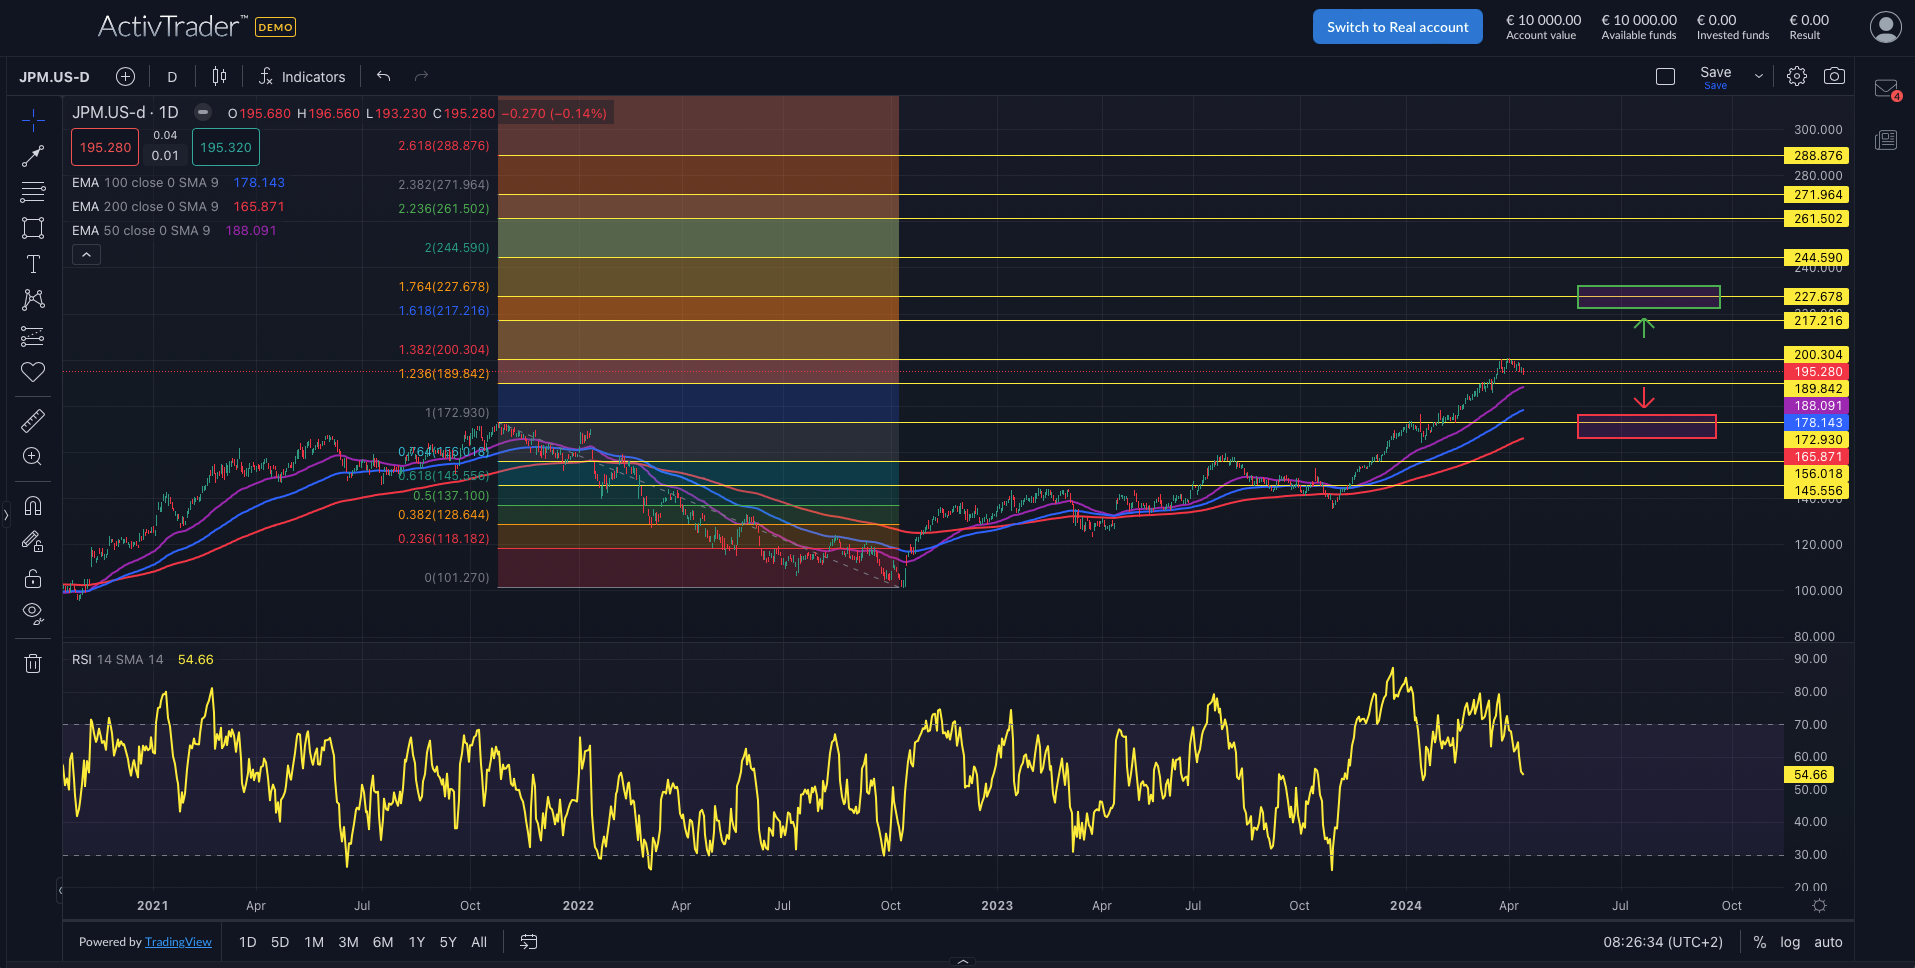The image size is (1915, 968).
Task: Switch the price scale to log mode
Action: tap(1789, 941)
